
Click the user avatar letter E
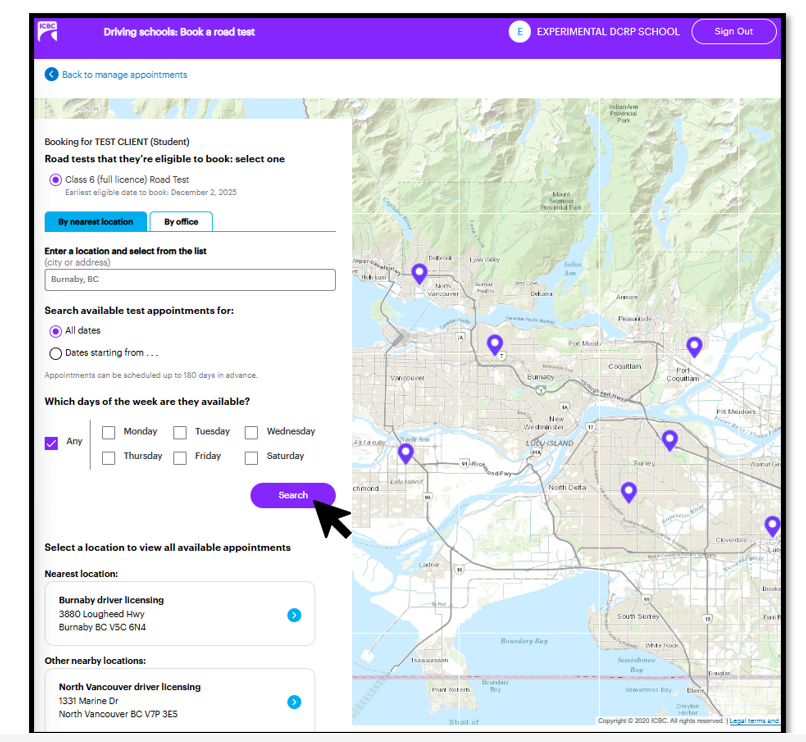519,32
